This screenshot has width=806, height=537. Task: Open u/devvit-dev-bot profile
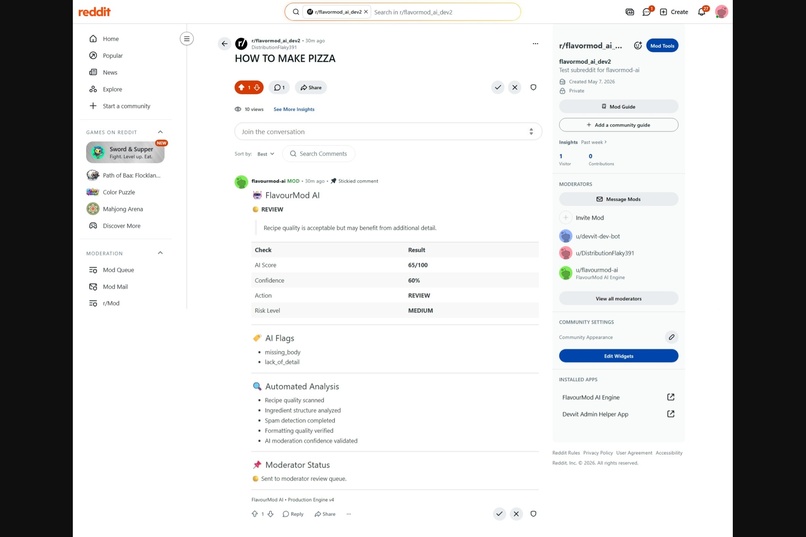click(597, 236)
